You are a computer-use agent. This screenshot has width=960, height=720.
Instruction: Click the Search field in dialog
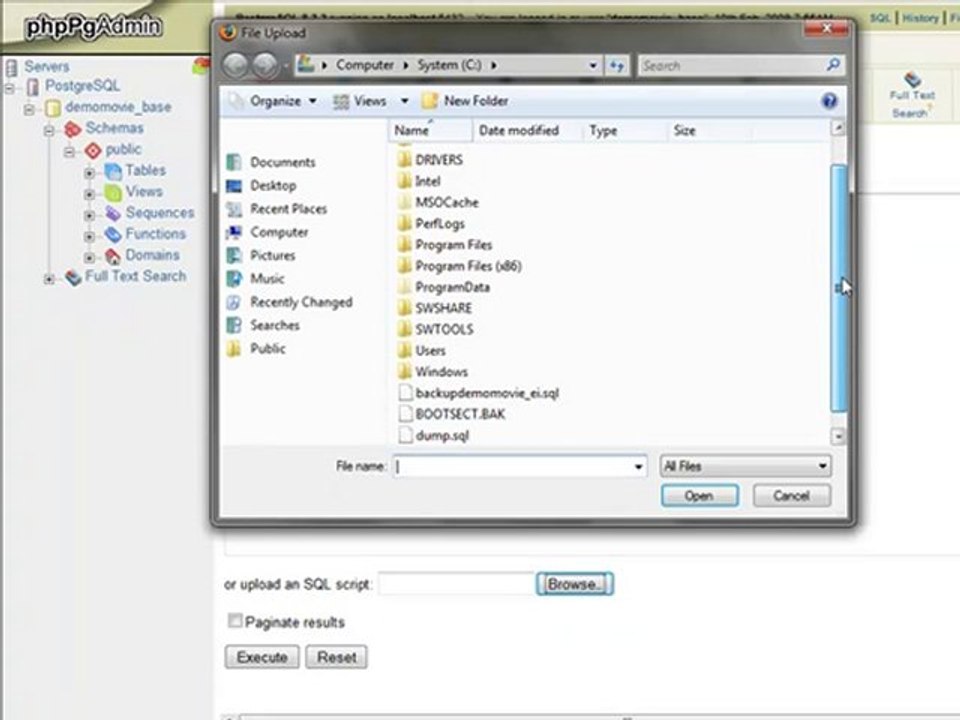click(732, 65)
